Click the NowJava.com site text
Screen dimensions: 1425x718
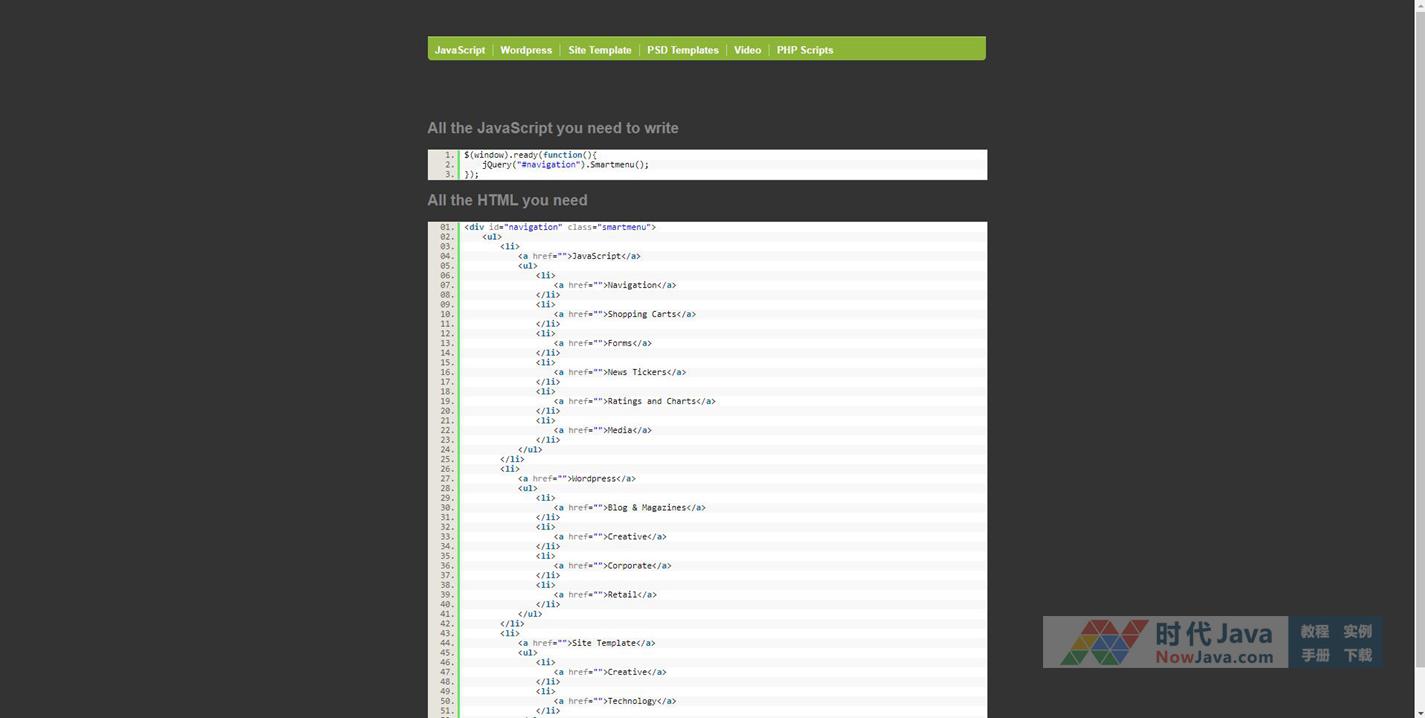coord(1214,657)
